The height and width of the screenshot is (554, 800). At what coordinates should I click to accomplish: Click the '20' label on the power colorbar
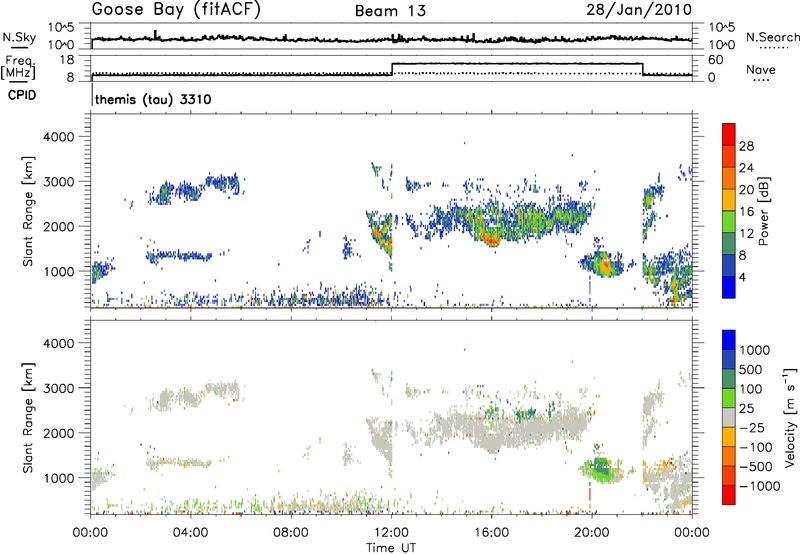pyautogui.click(x=746, y=190)
